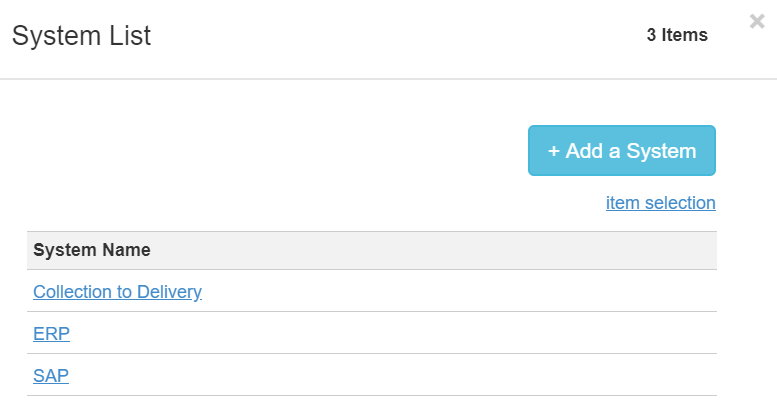Go to item selection
This screenshot has height=414, width=777.
click(660, 203)
